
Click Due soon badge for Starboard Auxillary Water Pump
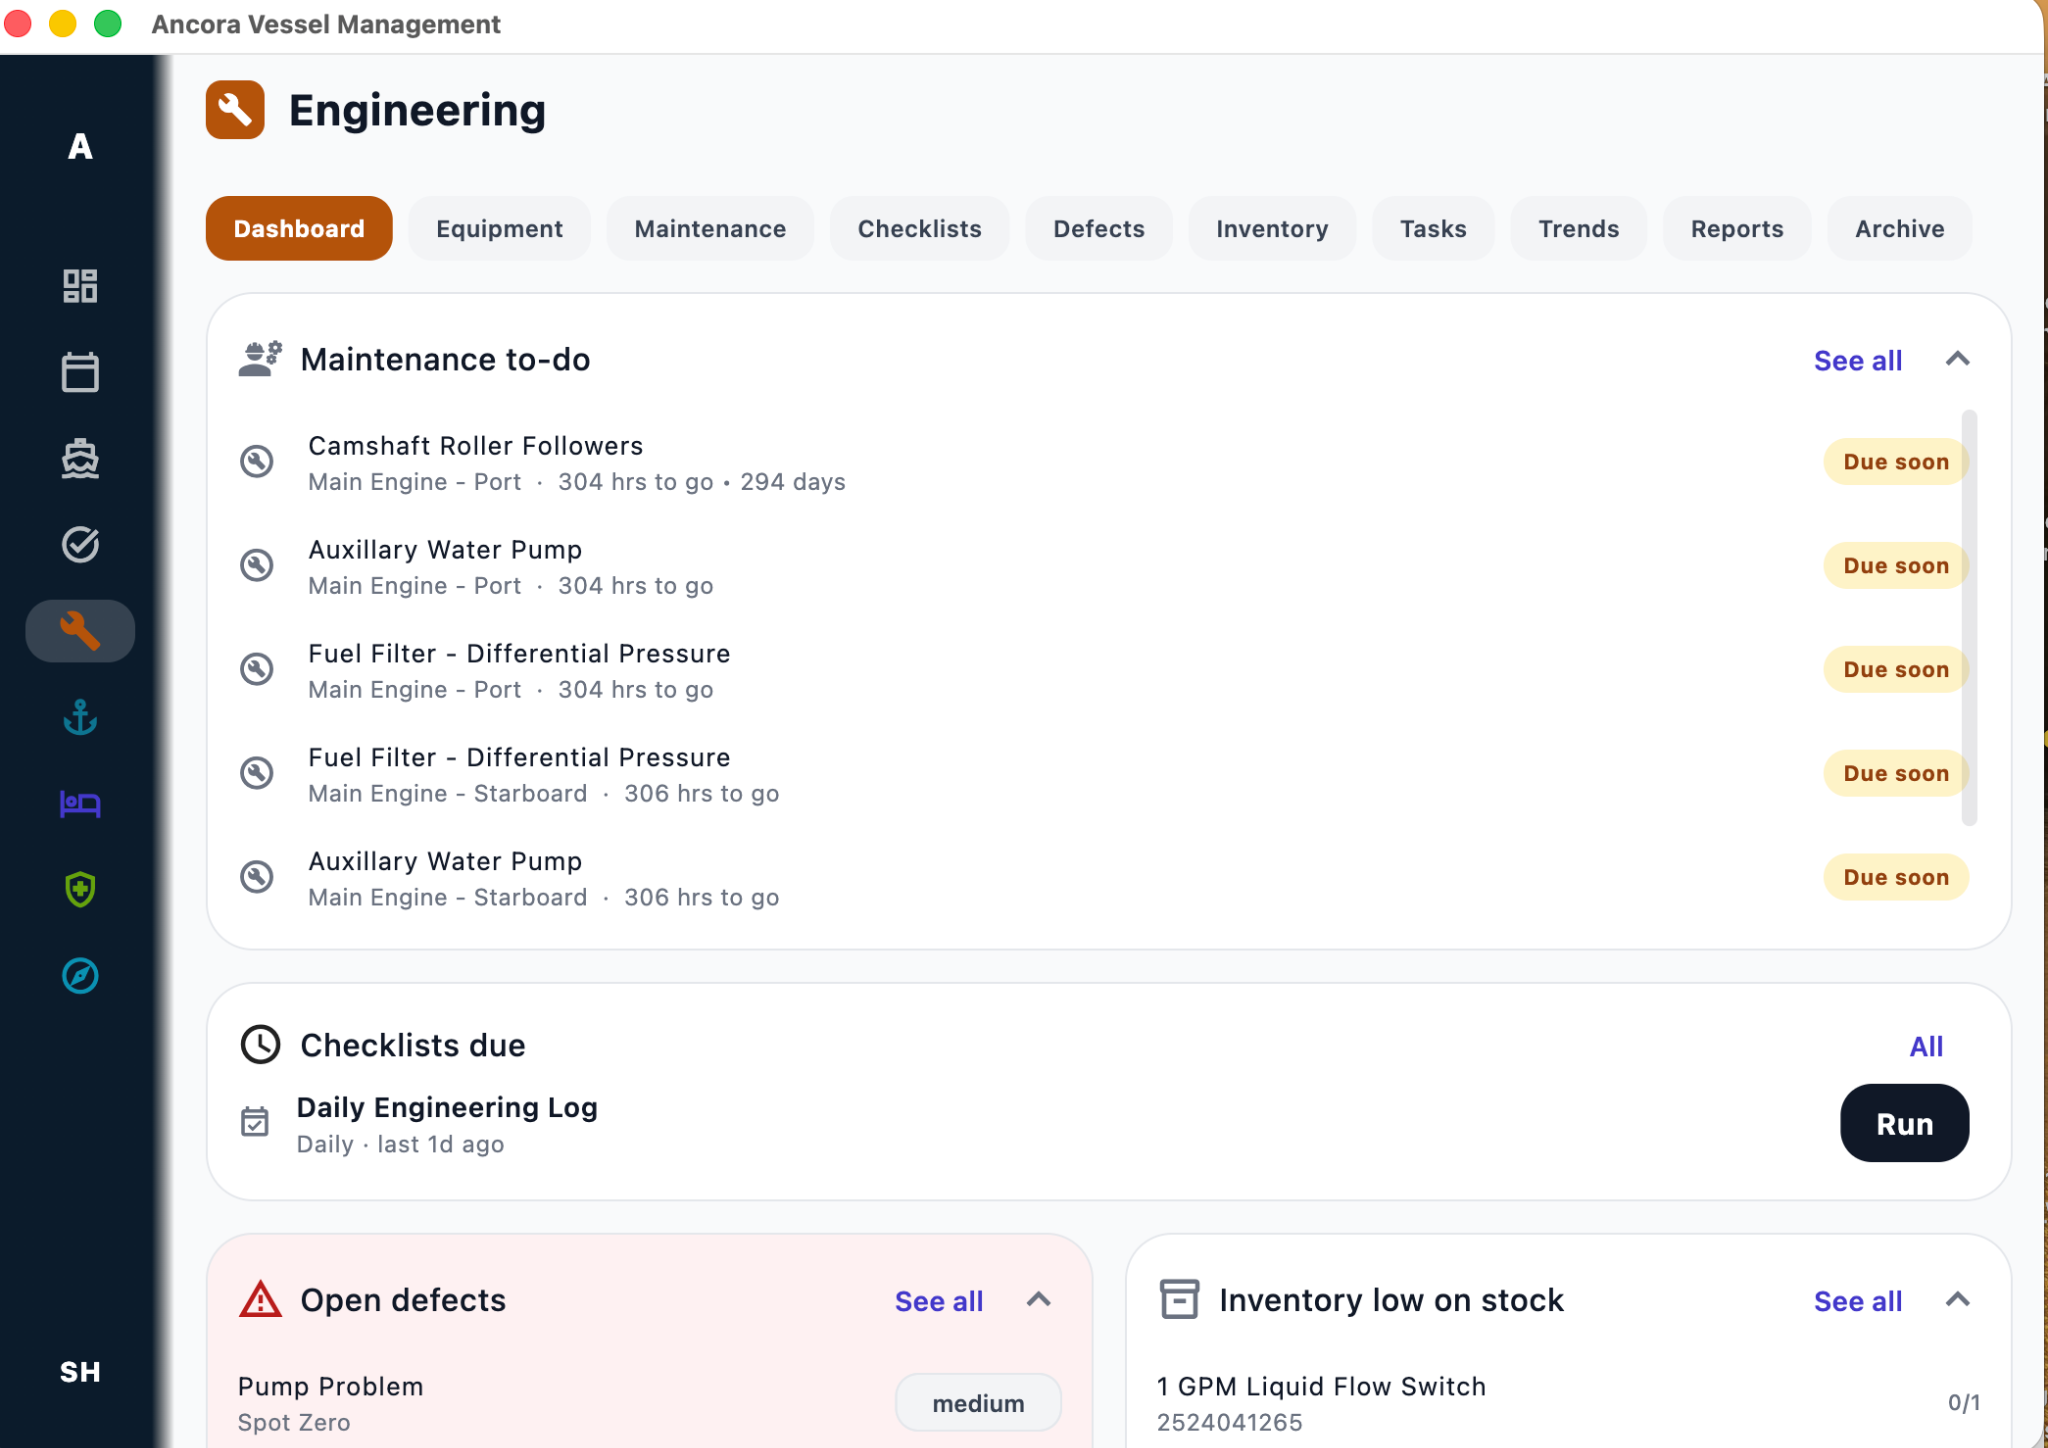tap(1896, 878)
